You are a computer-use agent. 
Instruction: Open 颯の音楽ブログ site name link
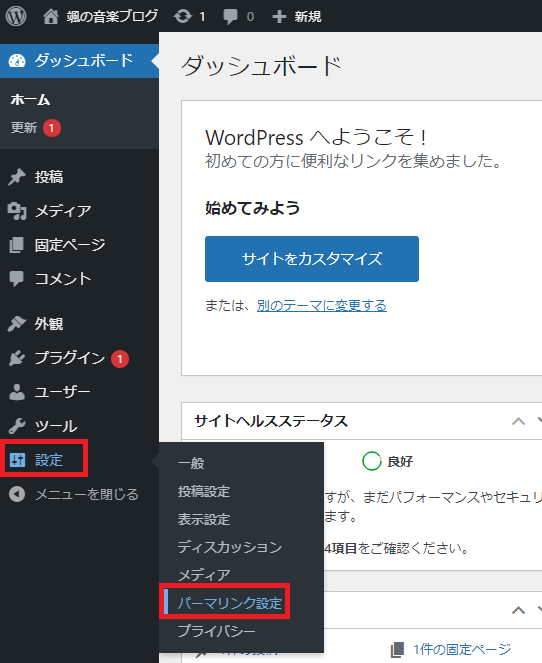coord(112,16)
